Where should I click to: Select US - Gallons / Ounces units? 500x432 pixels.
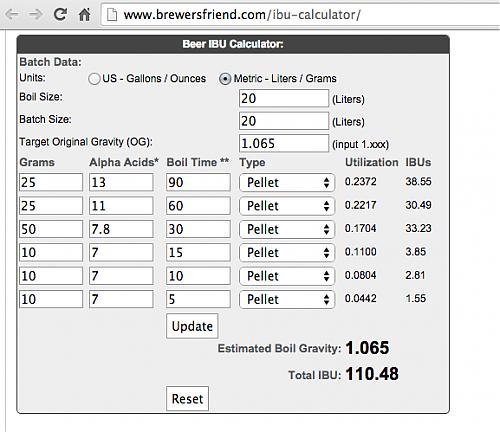[94, 79]
